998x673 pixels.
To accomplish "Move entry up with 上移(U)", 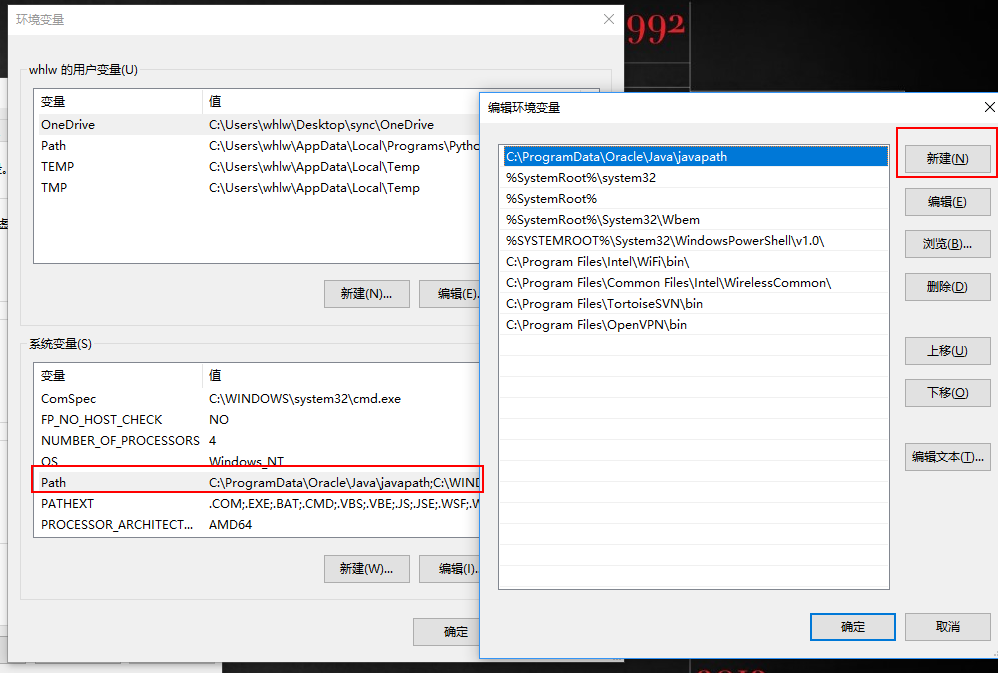I will (947, 351).
